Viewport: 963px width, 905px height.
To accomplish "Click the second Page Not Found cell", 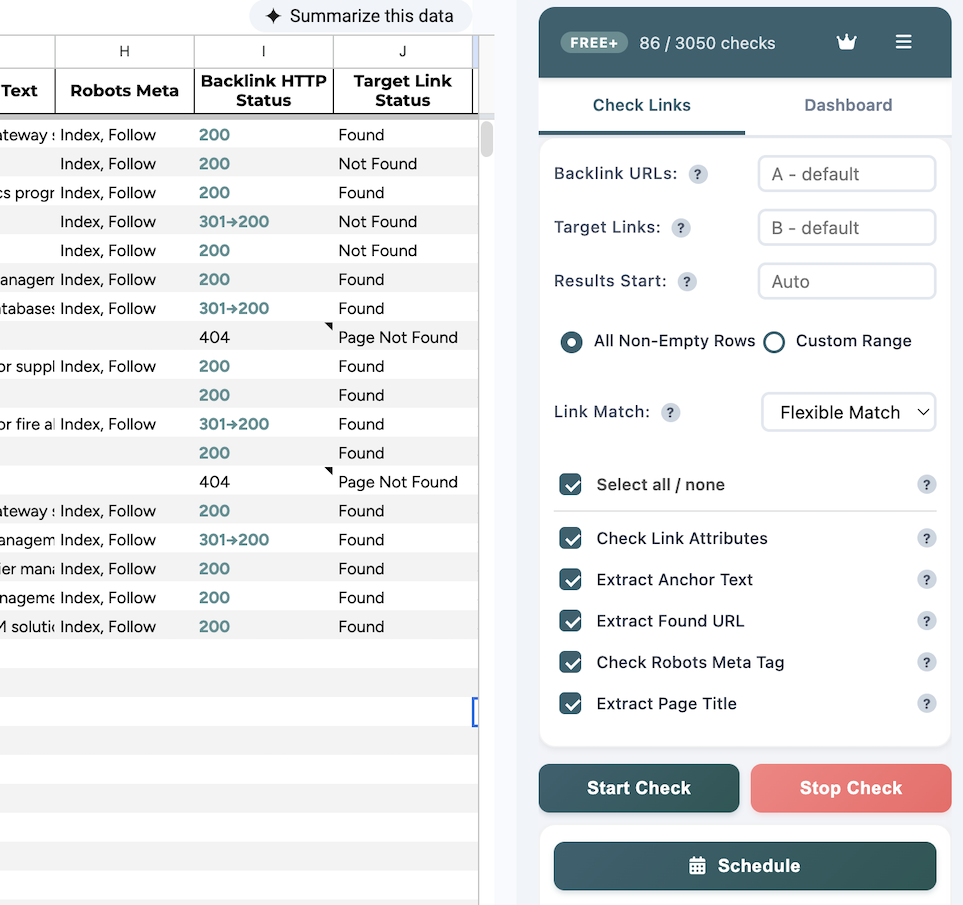I will point(403,482).
